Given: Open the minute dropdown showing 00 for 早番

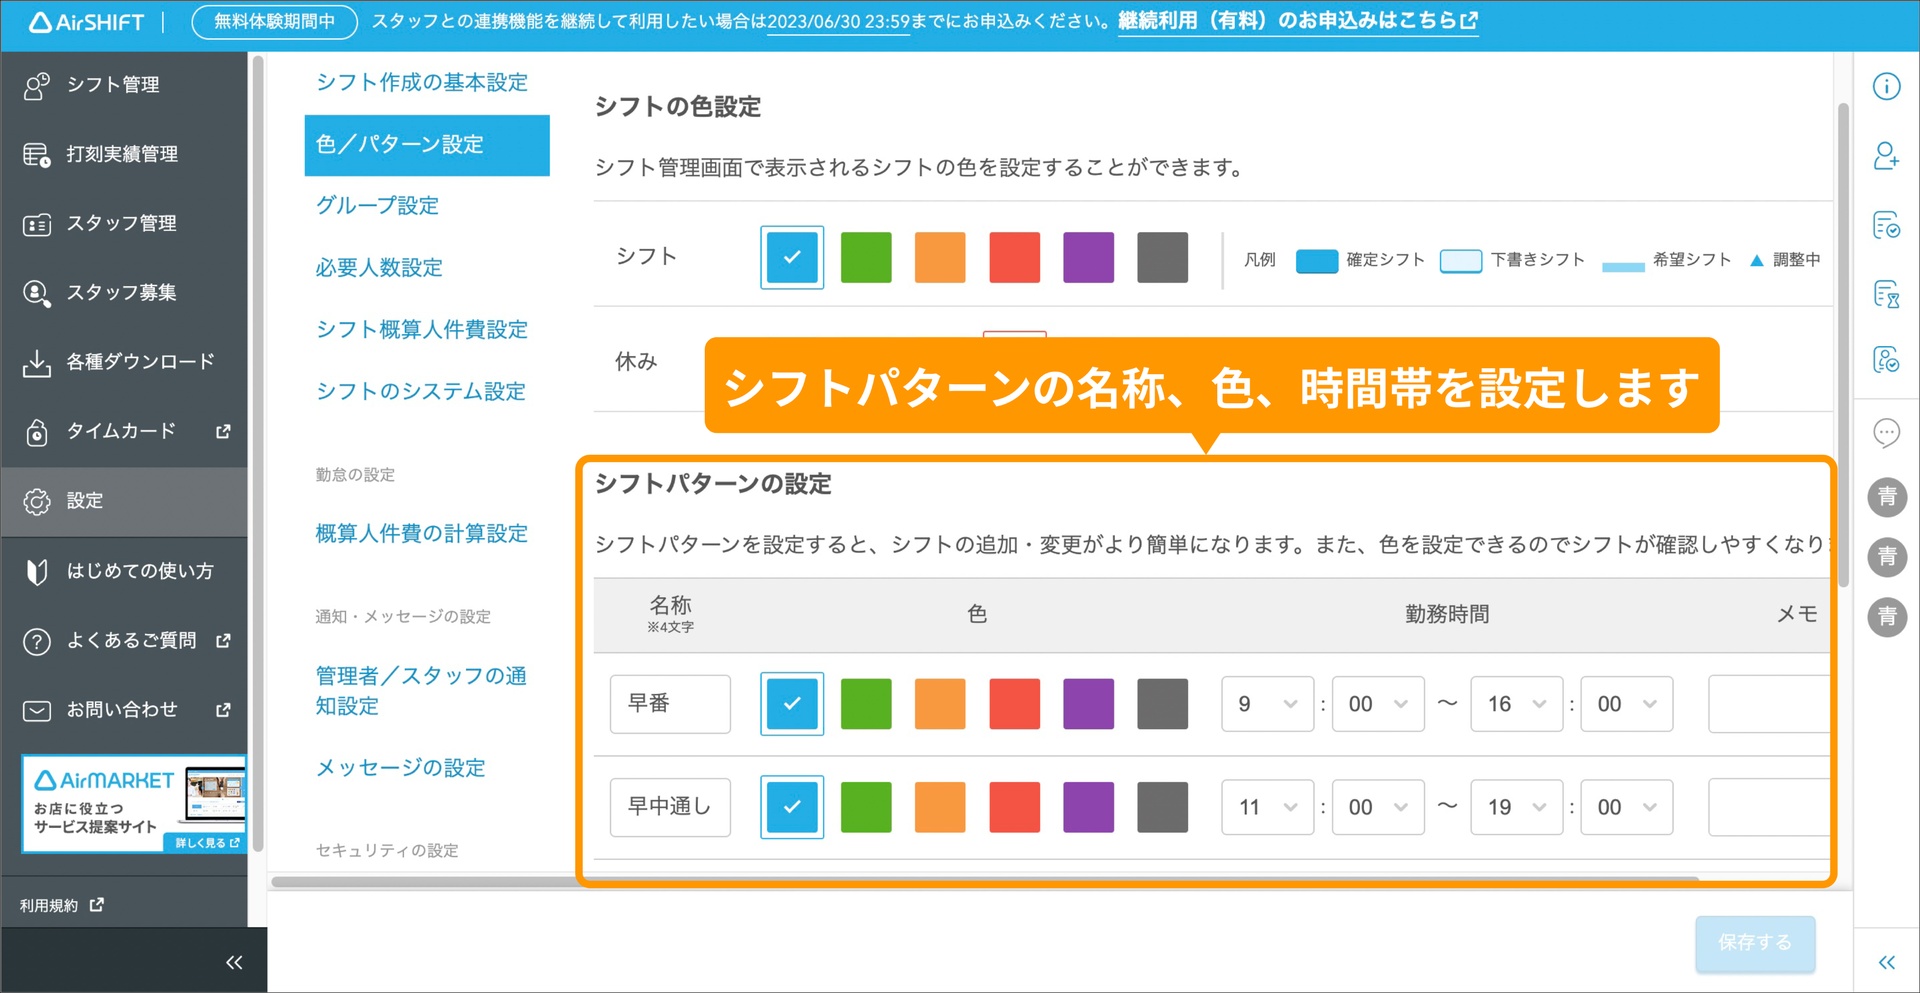Looking at the screenshot, I should (x=1378, y=704).
